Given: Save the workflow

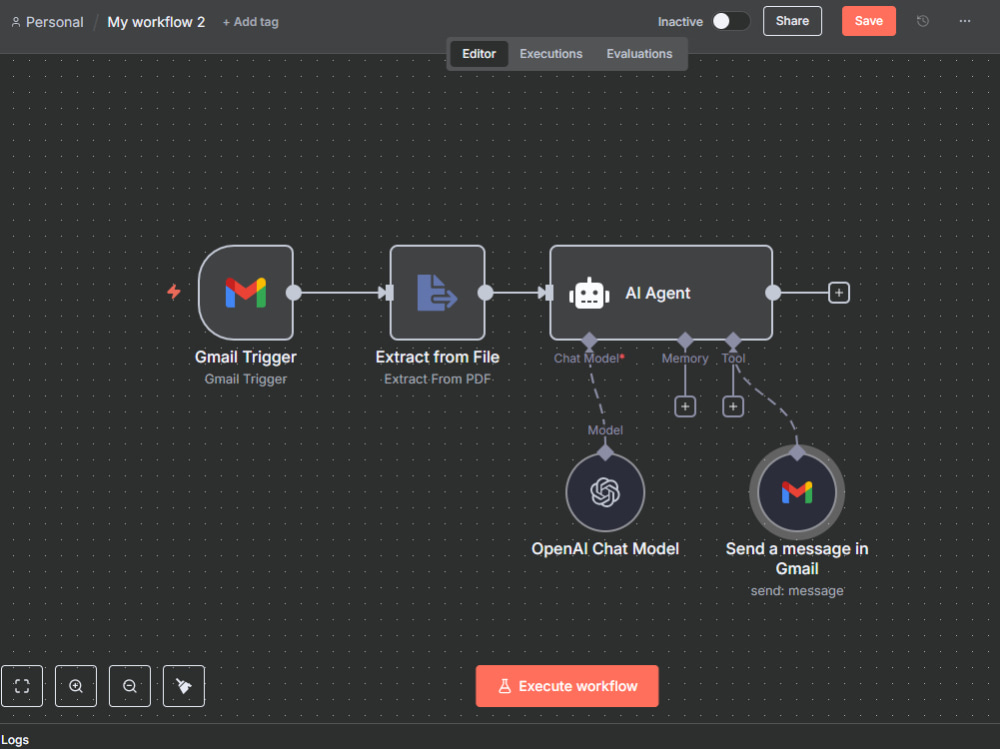Looking at the screenshot, I should click(869, 21).
